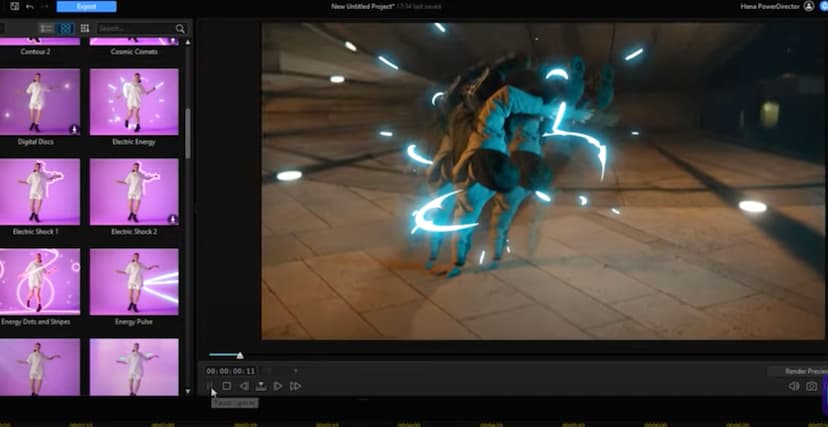Click the preview playback position slider handle
This screenshot has width=828, height=427.
click(240, 355)
